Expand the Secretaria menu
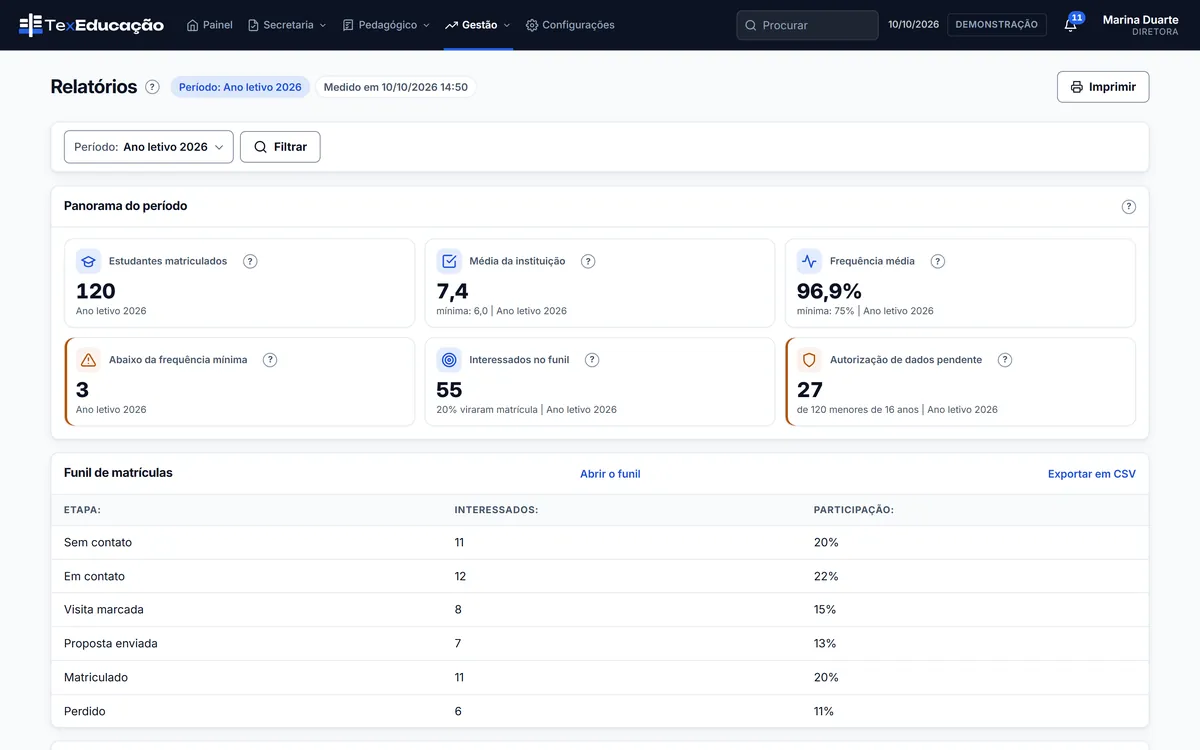The image size is (1200, 750). [287, 25]
